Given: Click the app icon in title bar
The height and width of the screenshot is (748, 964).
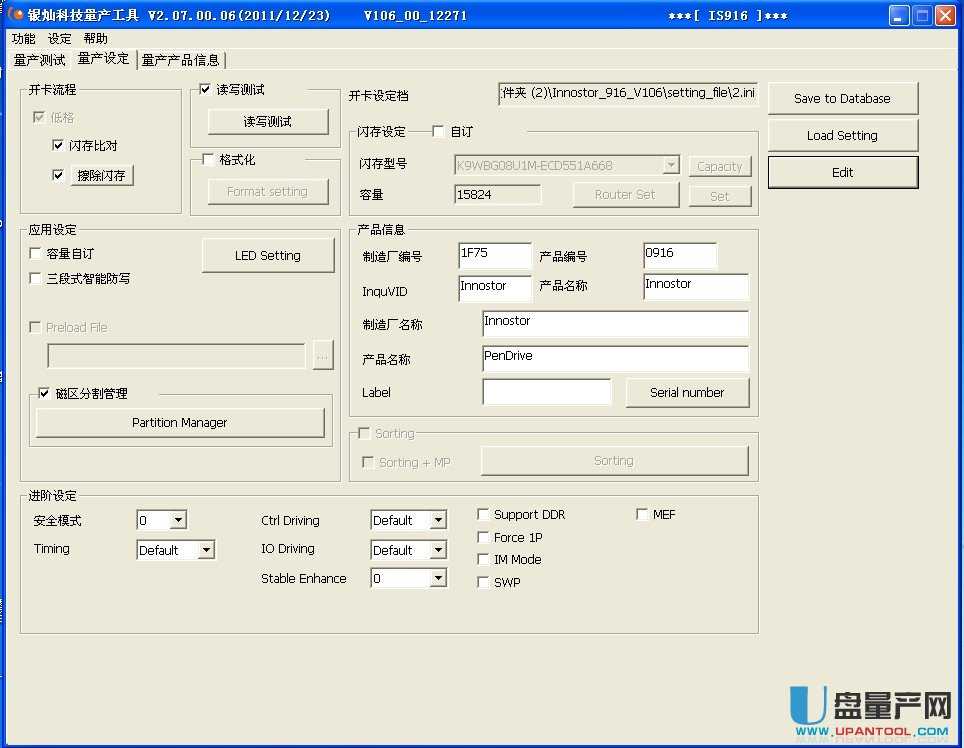Looking at the screenshot, I should pos(15,15).
